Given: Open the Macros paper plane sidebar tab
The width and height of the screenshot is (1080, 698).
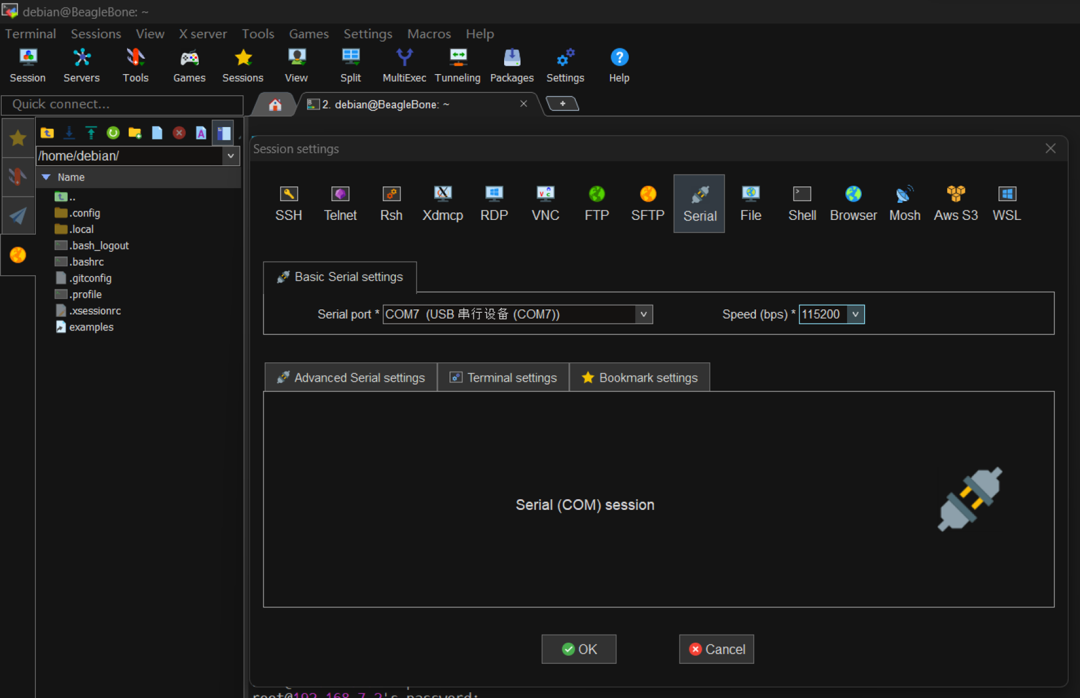Looking at the screenshot, I should [x=18, y=216].
